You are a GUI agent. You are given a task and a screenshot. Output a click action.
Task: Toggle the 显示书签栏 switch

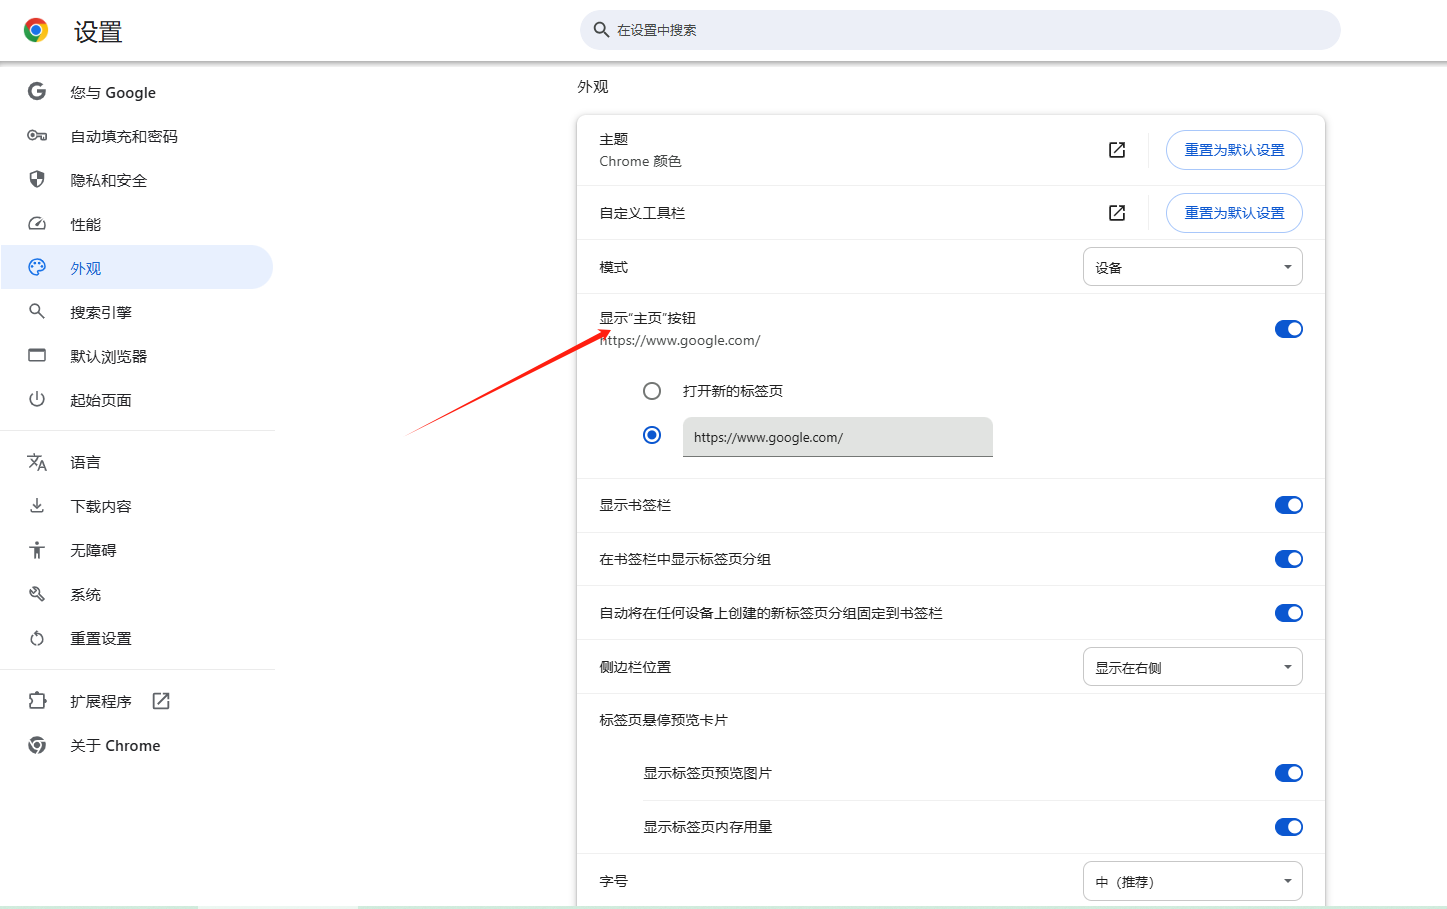click(x=1289, y=505)
